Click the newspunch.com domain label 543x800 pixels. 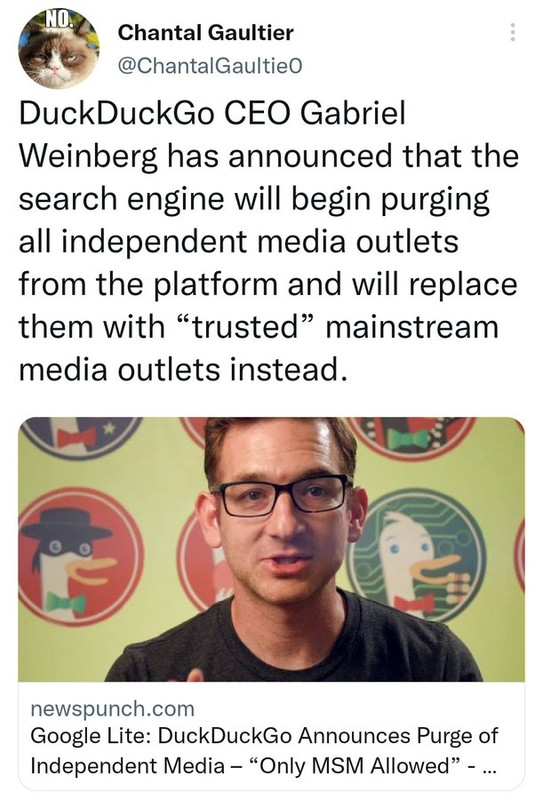click(112, 709)
